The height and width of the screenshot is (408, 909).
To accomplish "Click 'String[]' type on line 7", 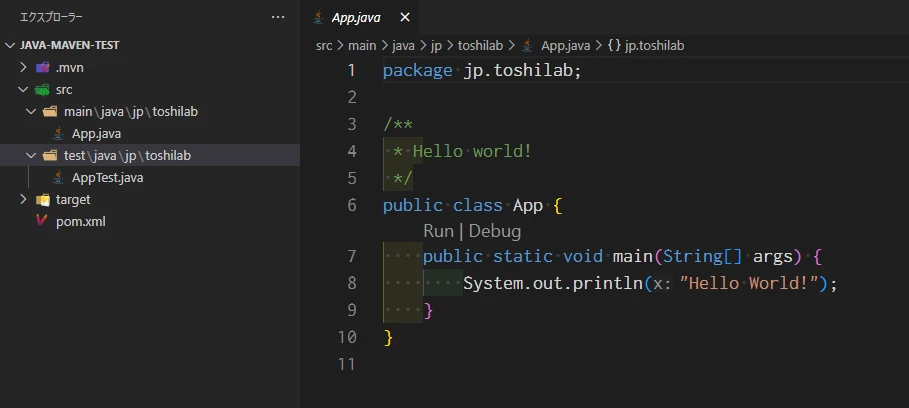I will pos(703,256).
